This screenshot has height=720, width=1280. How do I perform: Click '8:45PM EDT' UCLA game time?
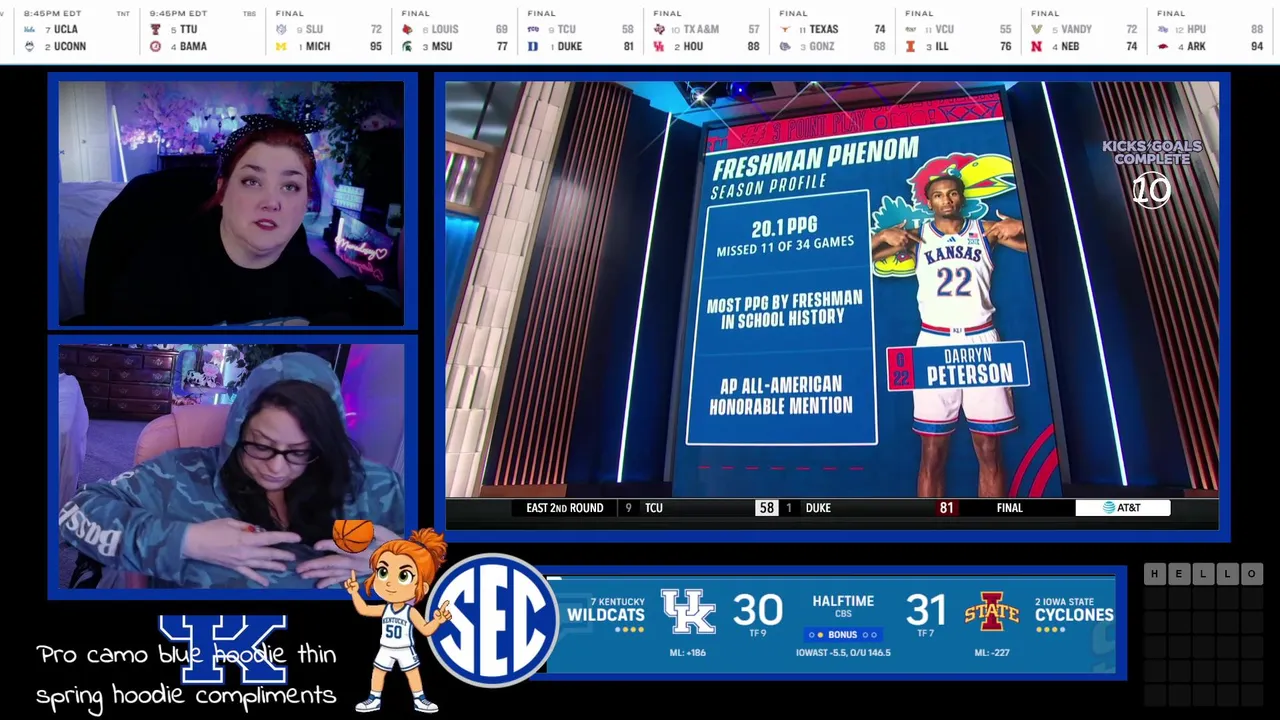tap(53, 14)
